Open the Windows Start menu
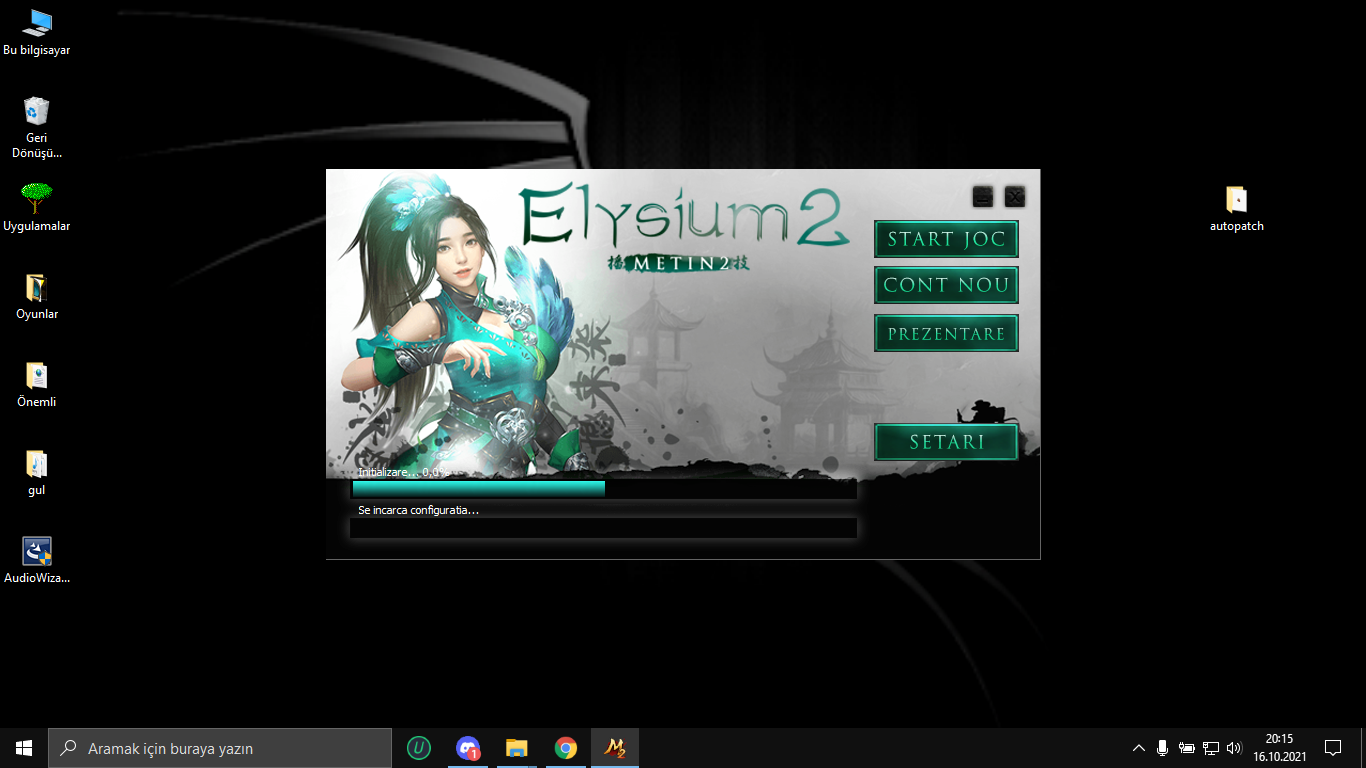The height and width of the screenshot is (768, 1366). pyautogui.click(x=24, y=748)
